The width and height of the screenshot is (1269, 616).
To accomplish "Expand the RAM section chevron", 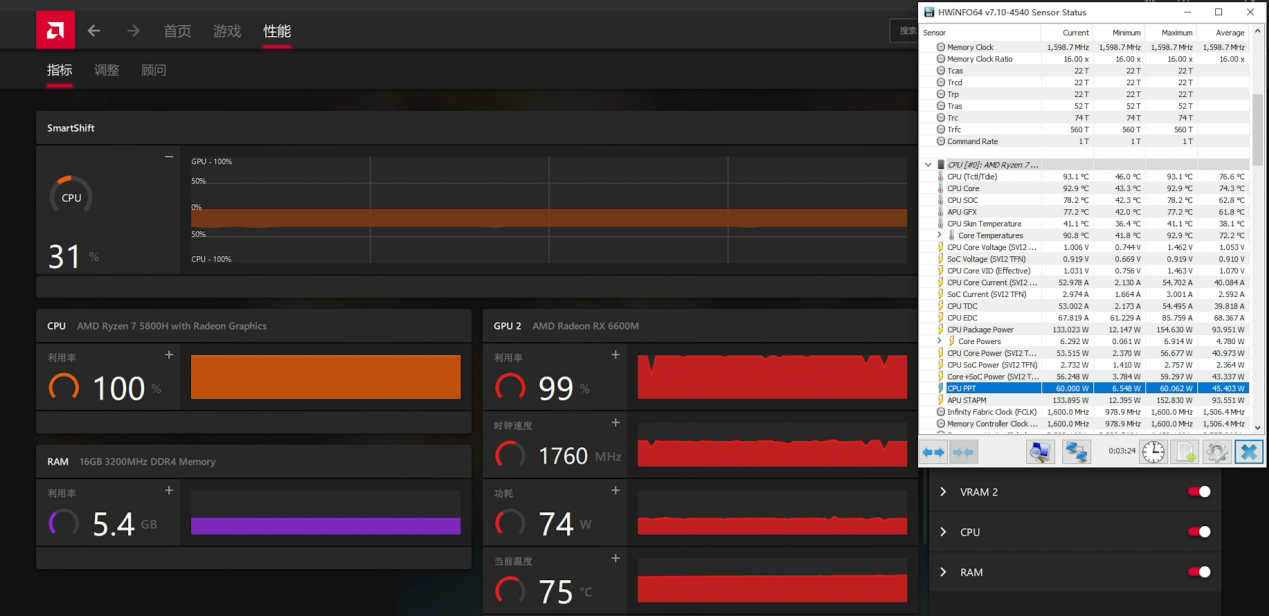I will pos(943,572).
